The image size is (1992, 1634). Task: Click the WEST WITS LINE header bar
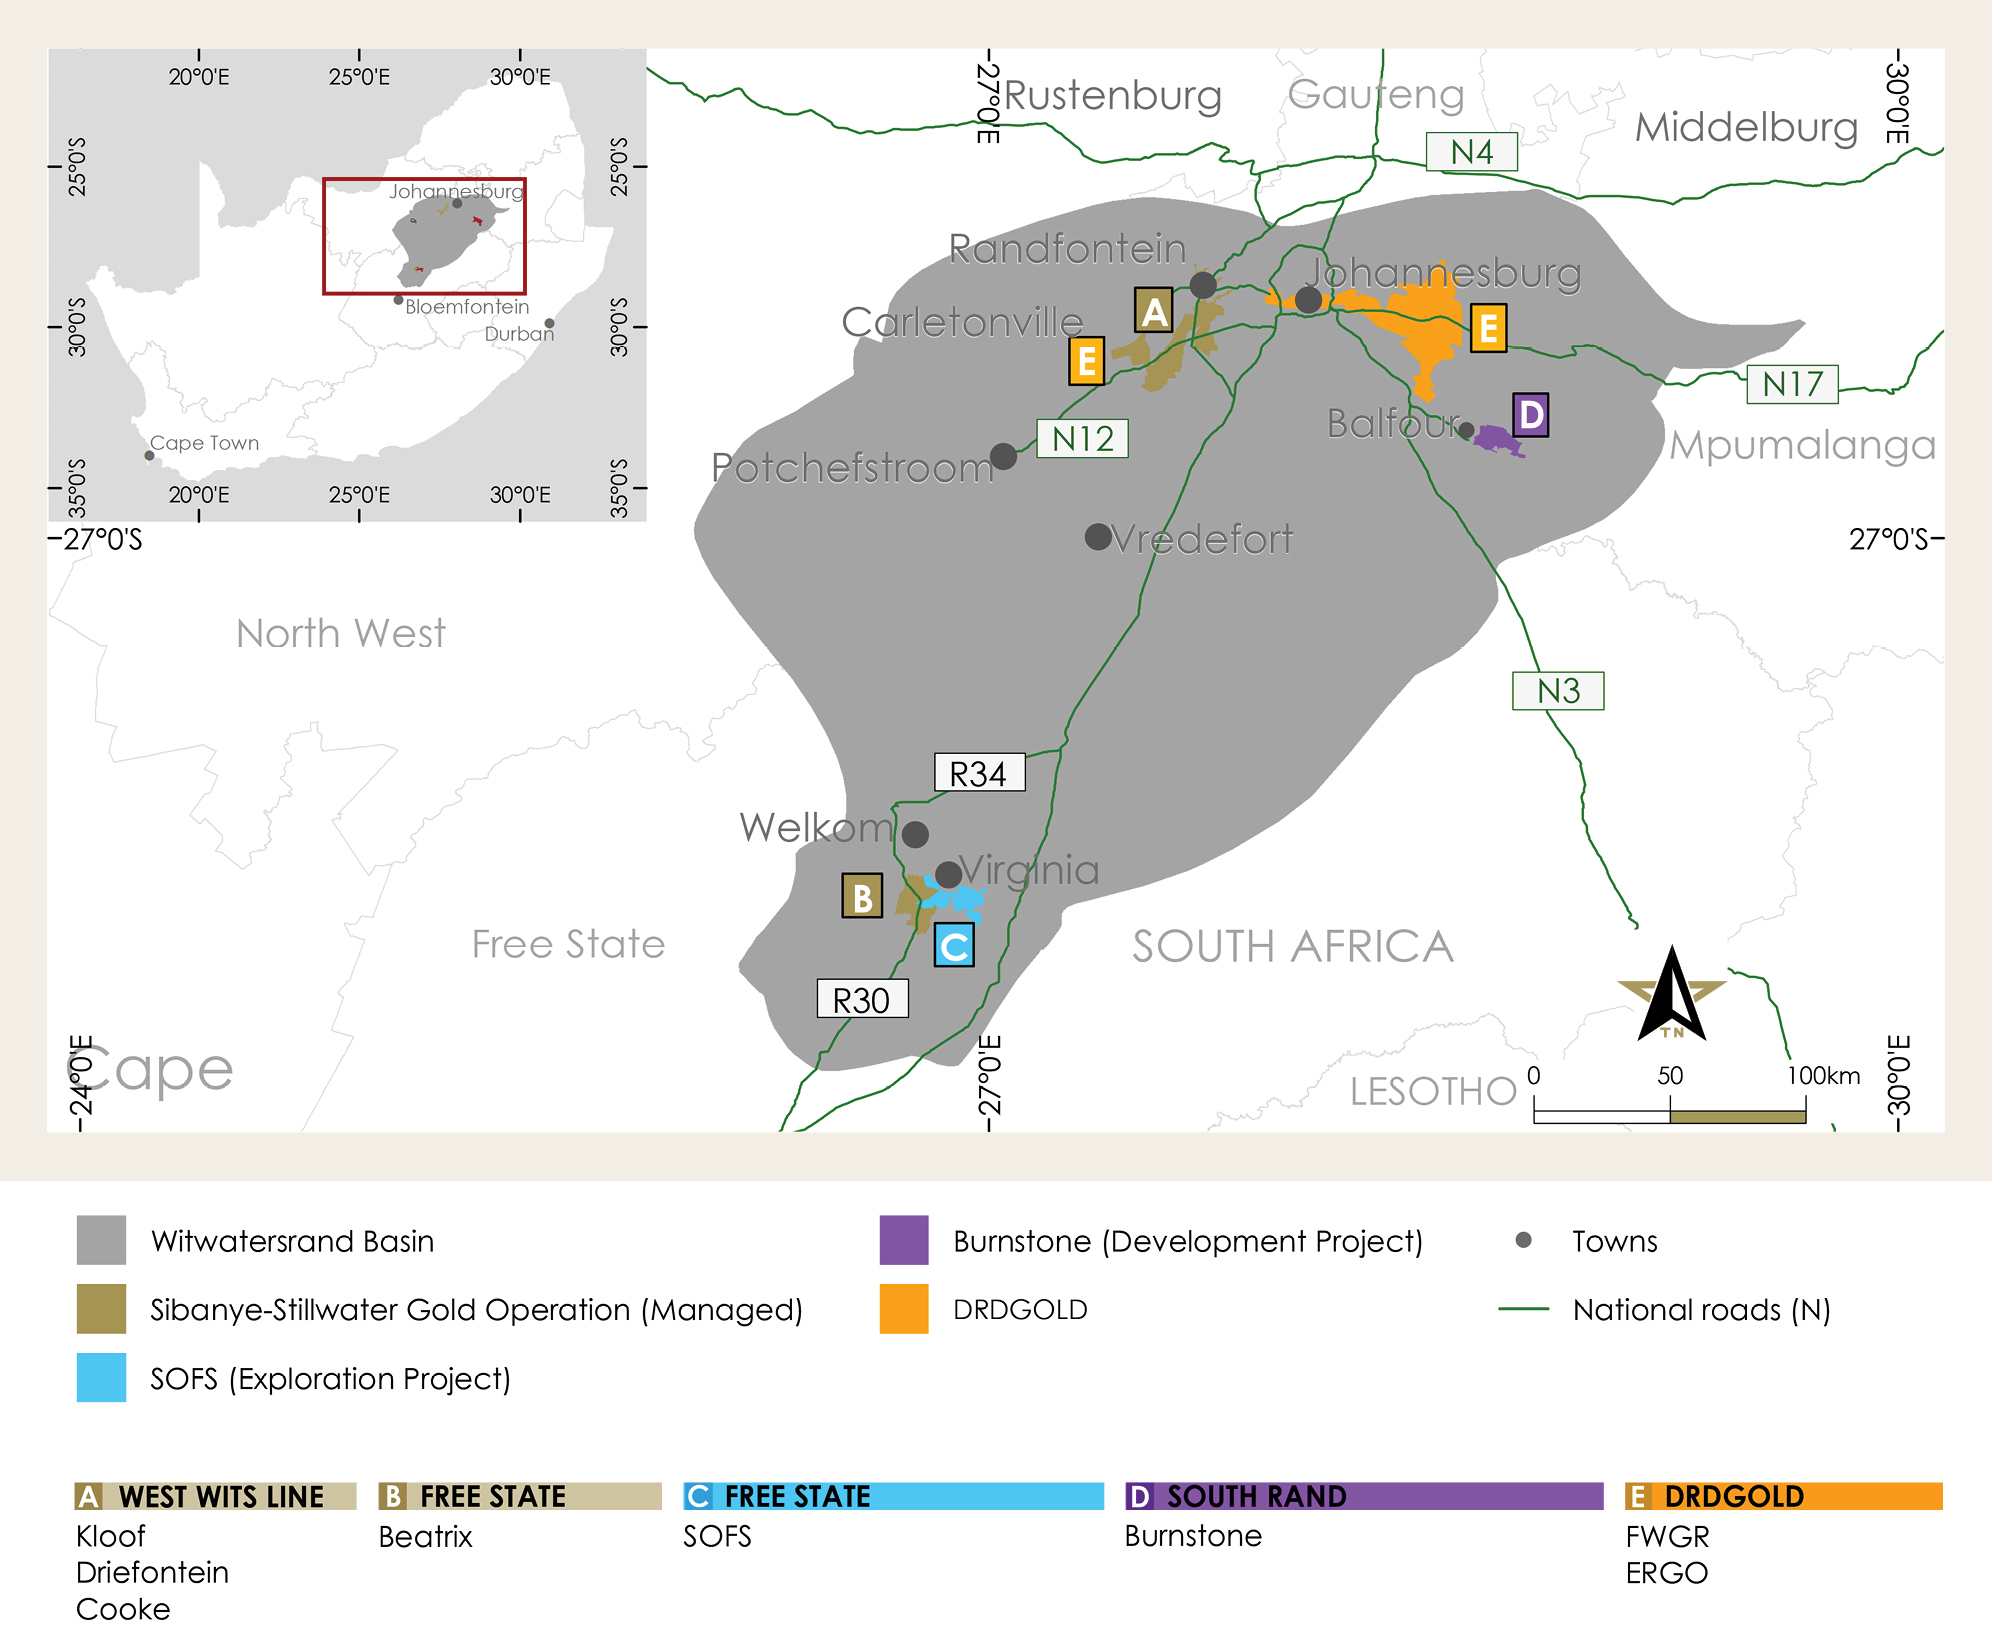pos(215,1496)
